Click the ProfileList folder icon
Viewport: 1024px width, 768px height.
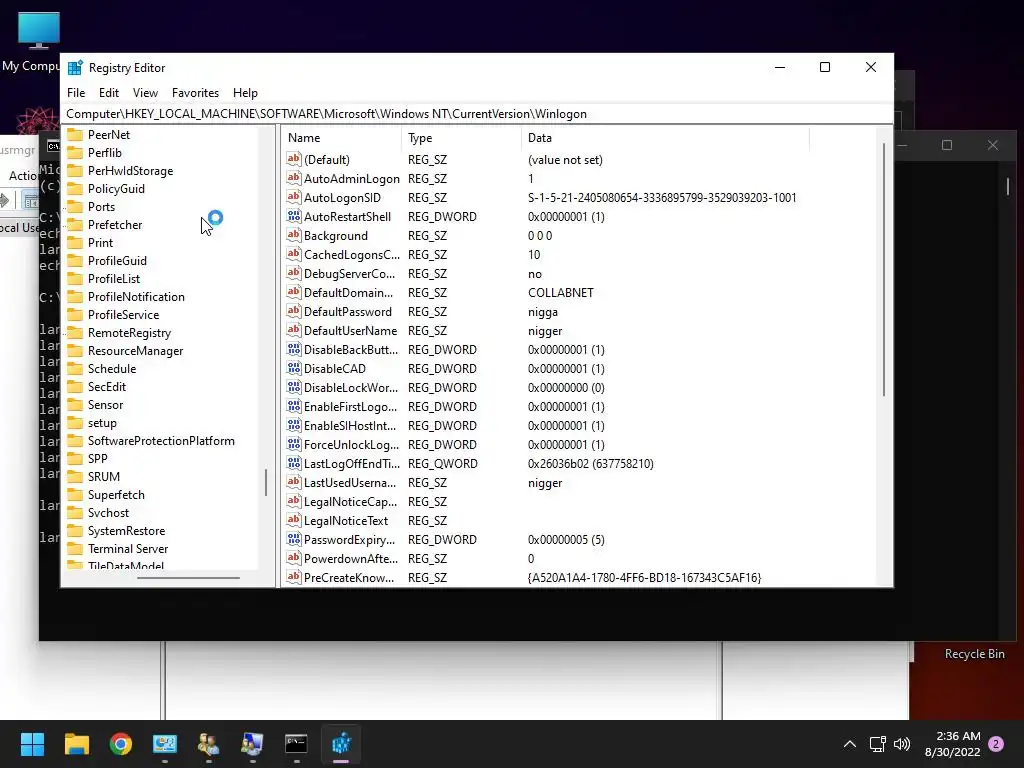(75, 279)
